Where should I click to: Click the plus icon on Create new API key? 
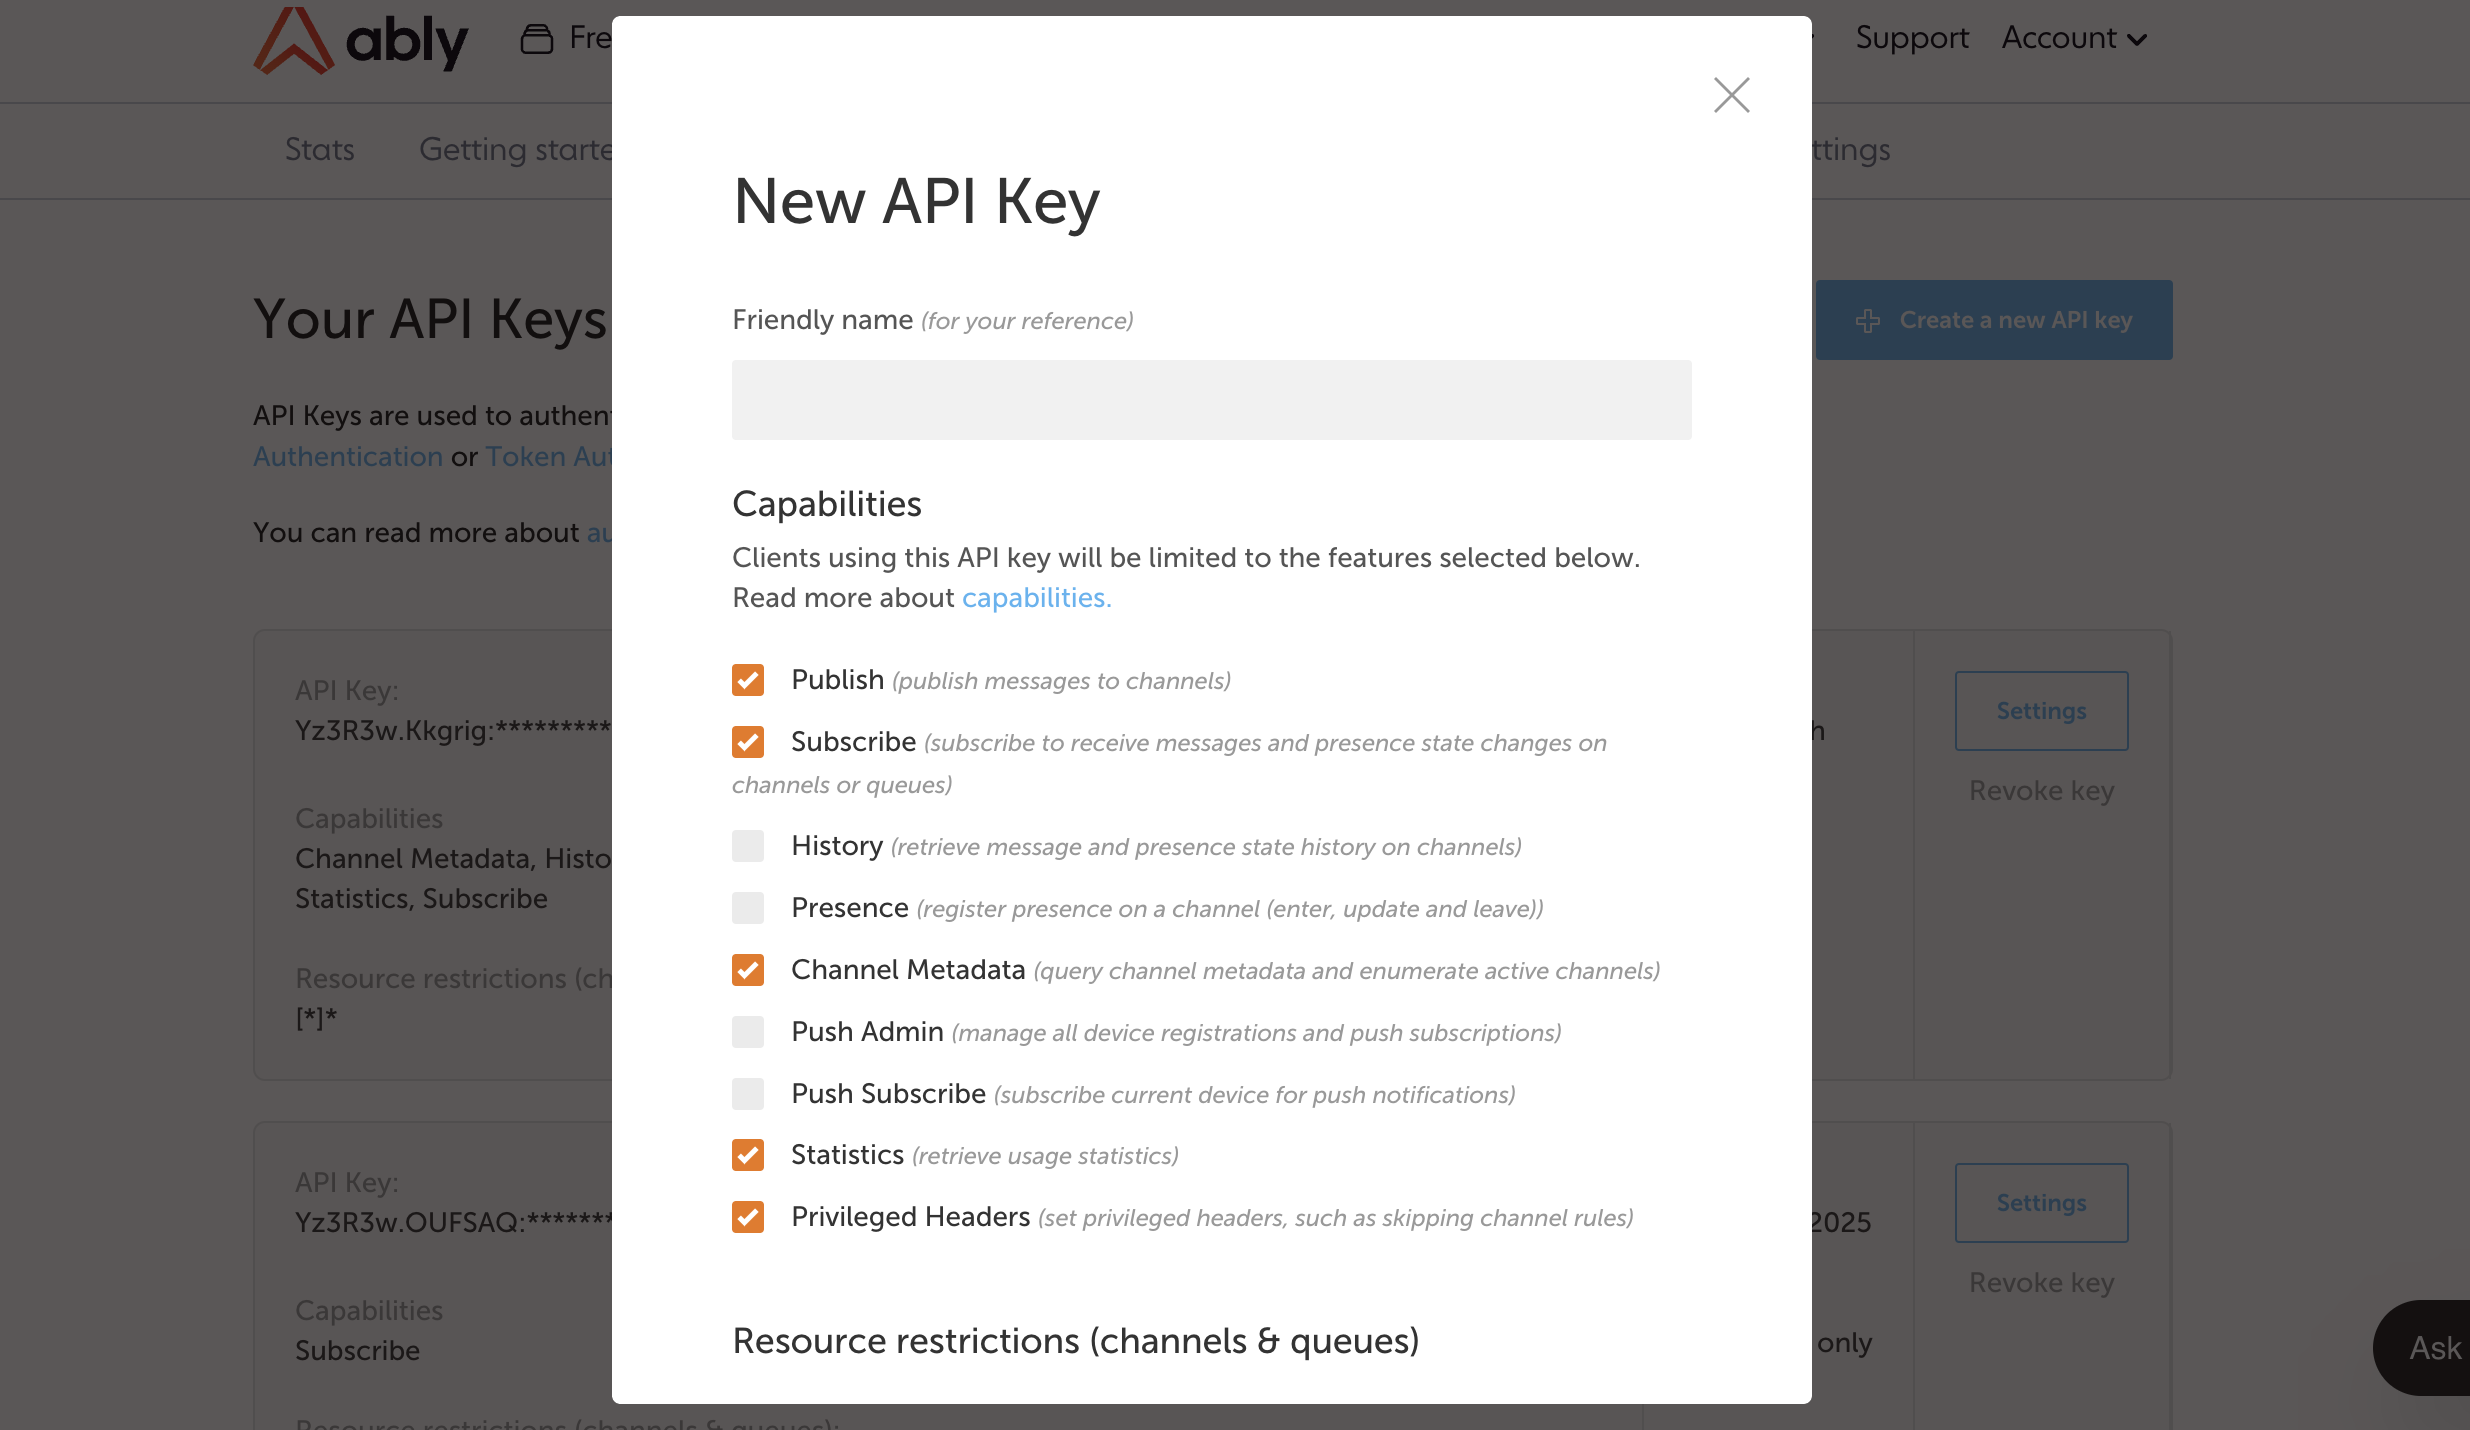tap(1867, 321)
